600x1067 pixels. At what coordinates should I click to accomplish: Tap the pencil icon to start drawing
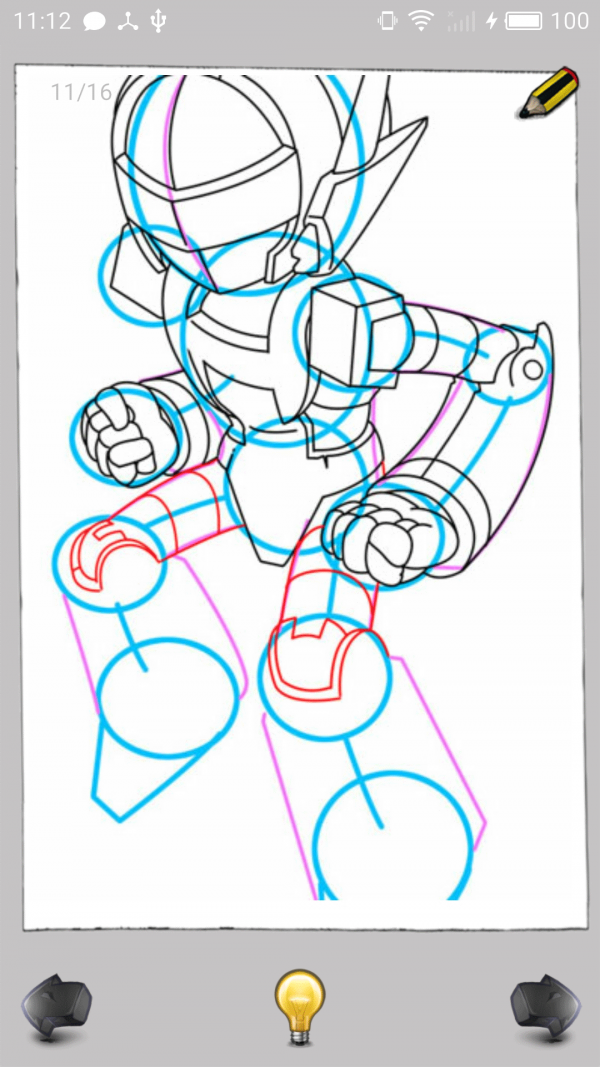549,93
